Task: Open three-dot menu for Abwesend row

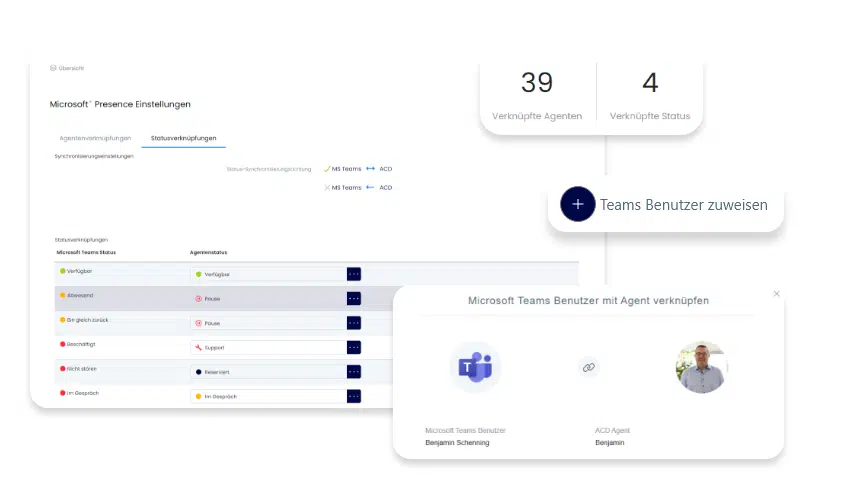Action: (353, 298)
